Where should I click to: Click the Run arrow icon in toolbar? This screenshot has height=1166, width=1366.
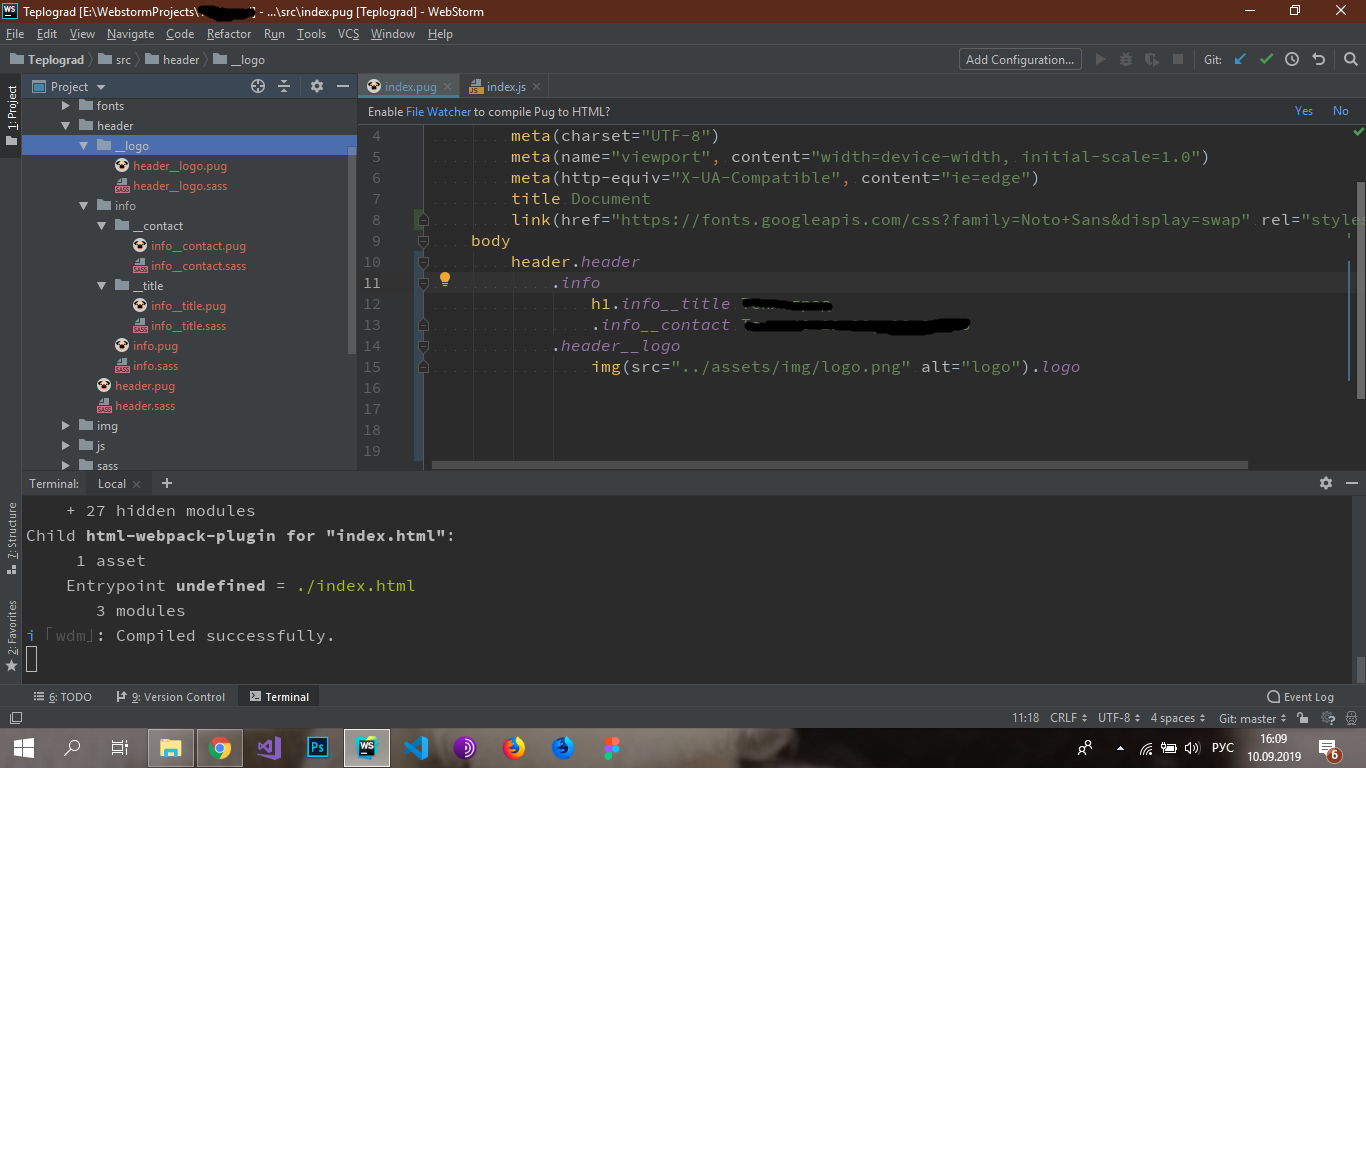1100,59
